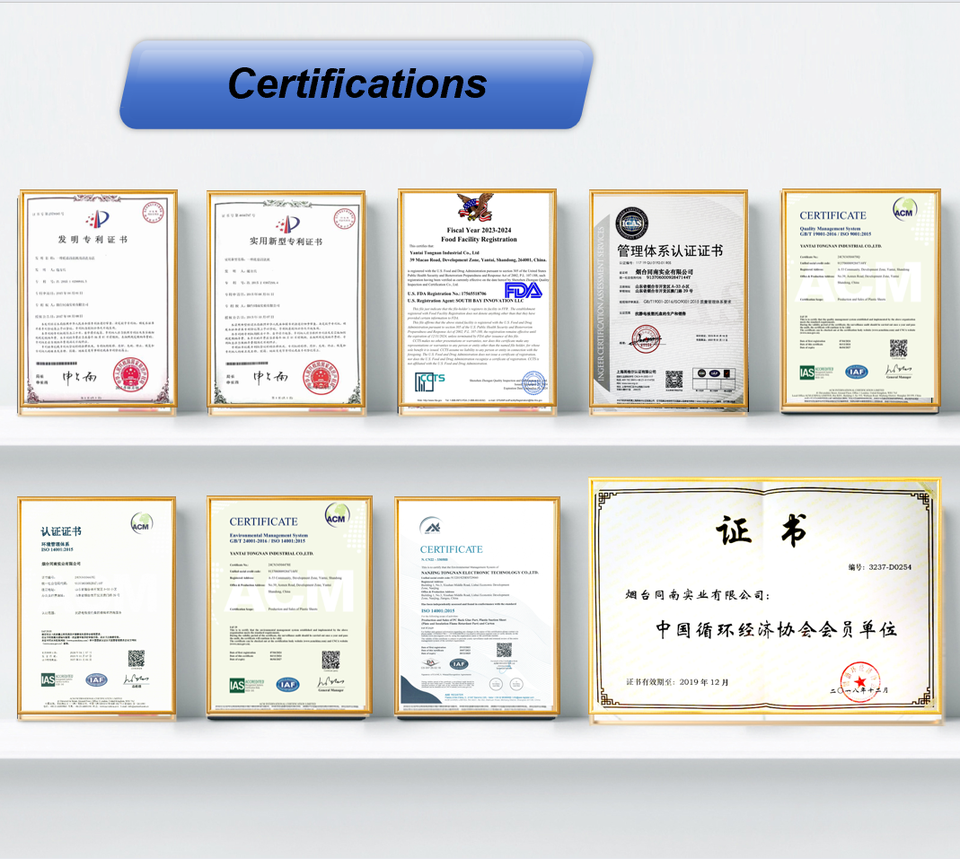This screenshot has width=960, height=859.
Task: Click the QR code on Nanjing Tongnan certificate
Action: [504, 650]
